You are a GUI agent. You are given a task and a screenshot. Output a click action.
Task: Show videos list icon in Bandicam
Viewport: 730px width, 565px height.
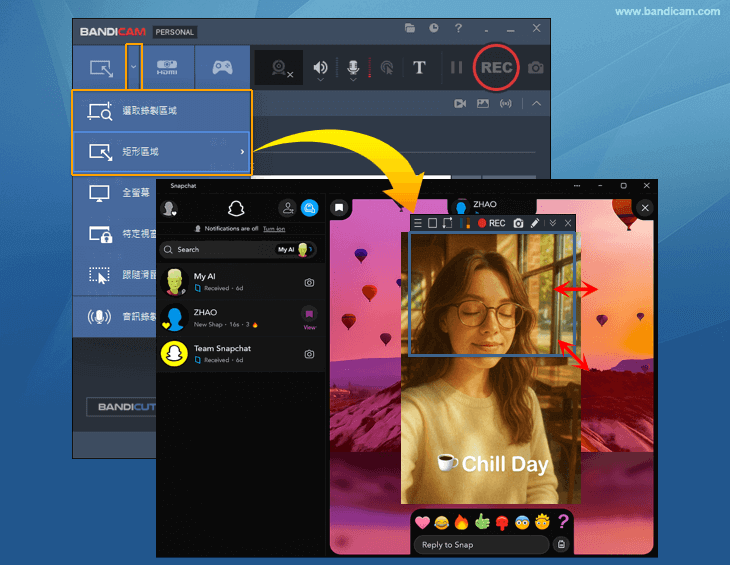[460, 103]
